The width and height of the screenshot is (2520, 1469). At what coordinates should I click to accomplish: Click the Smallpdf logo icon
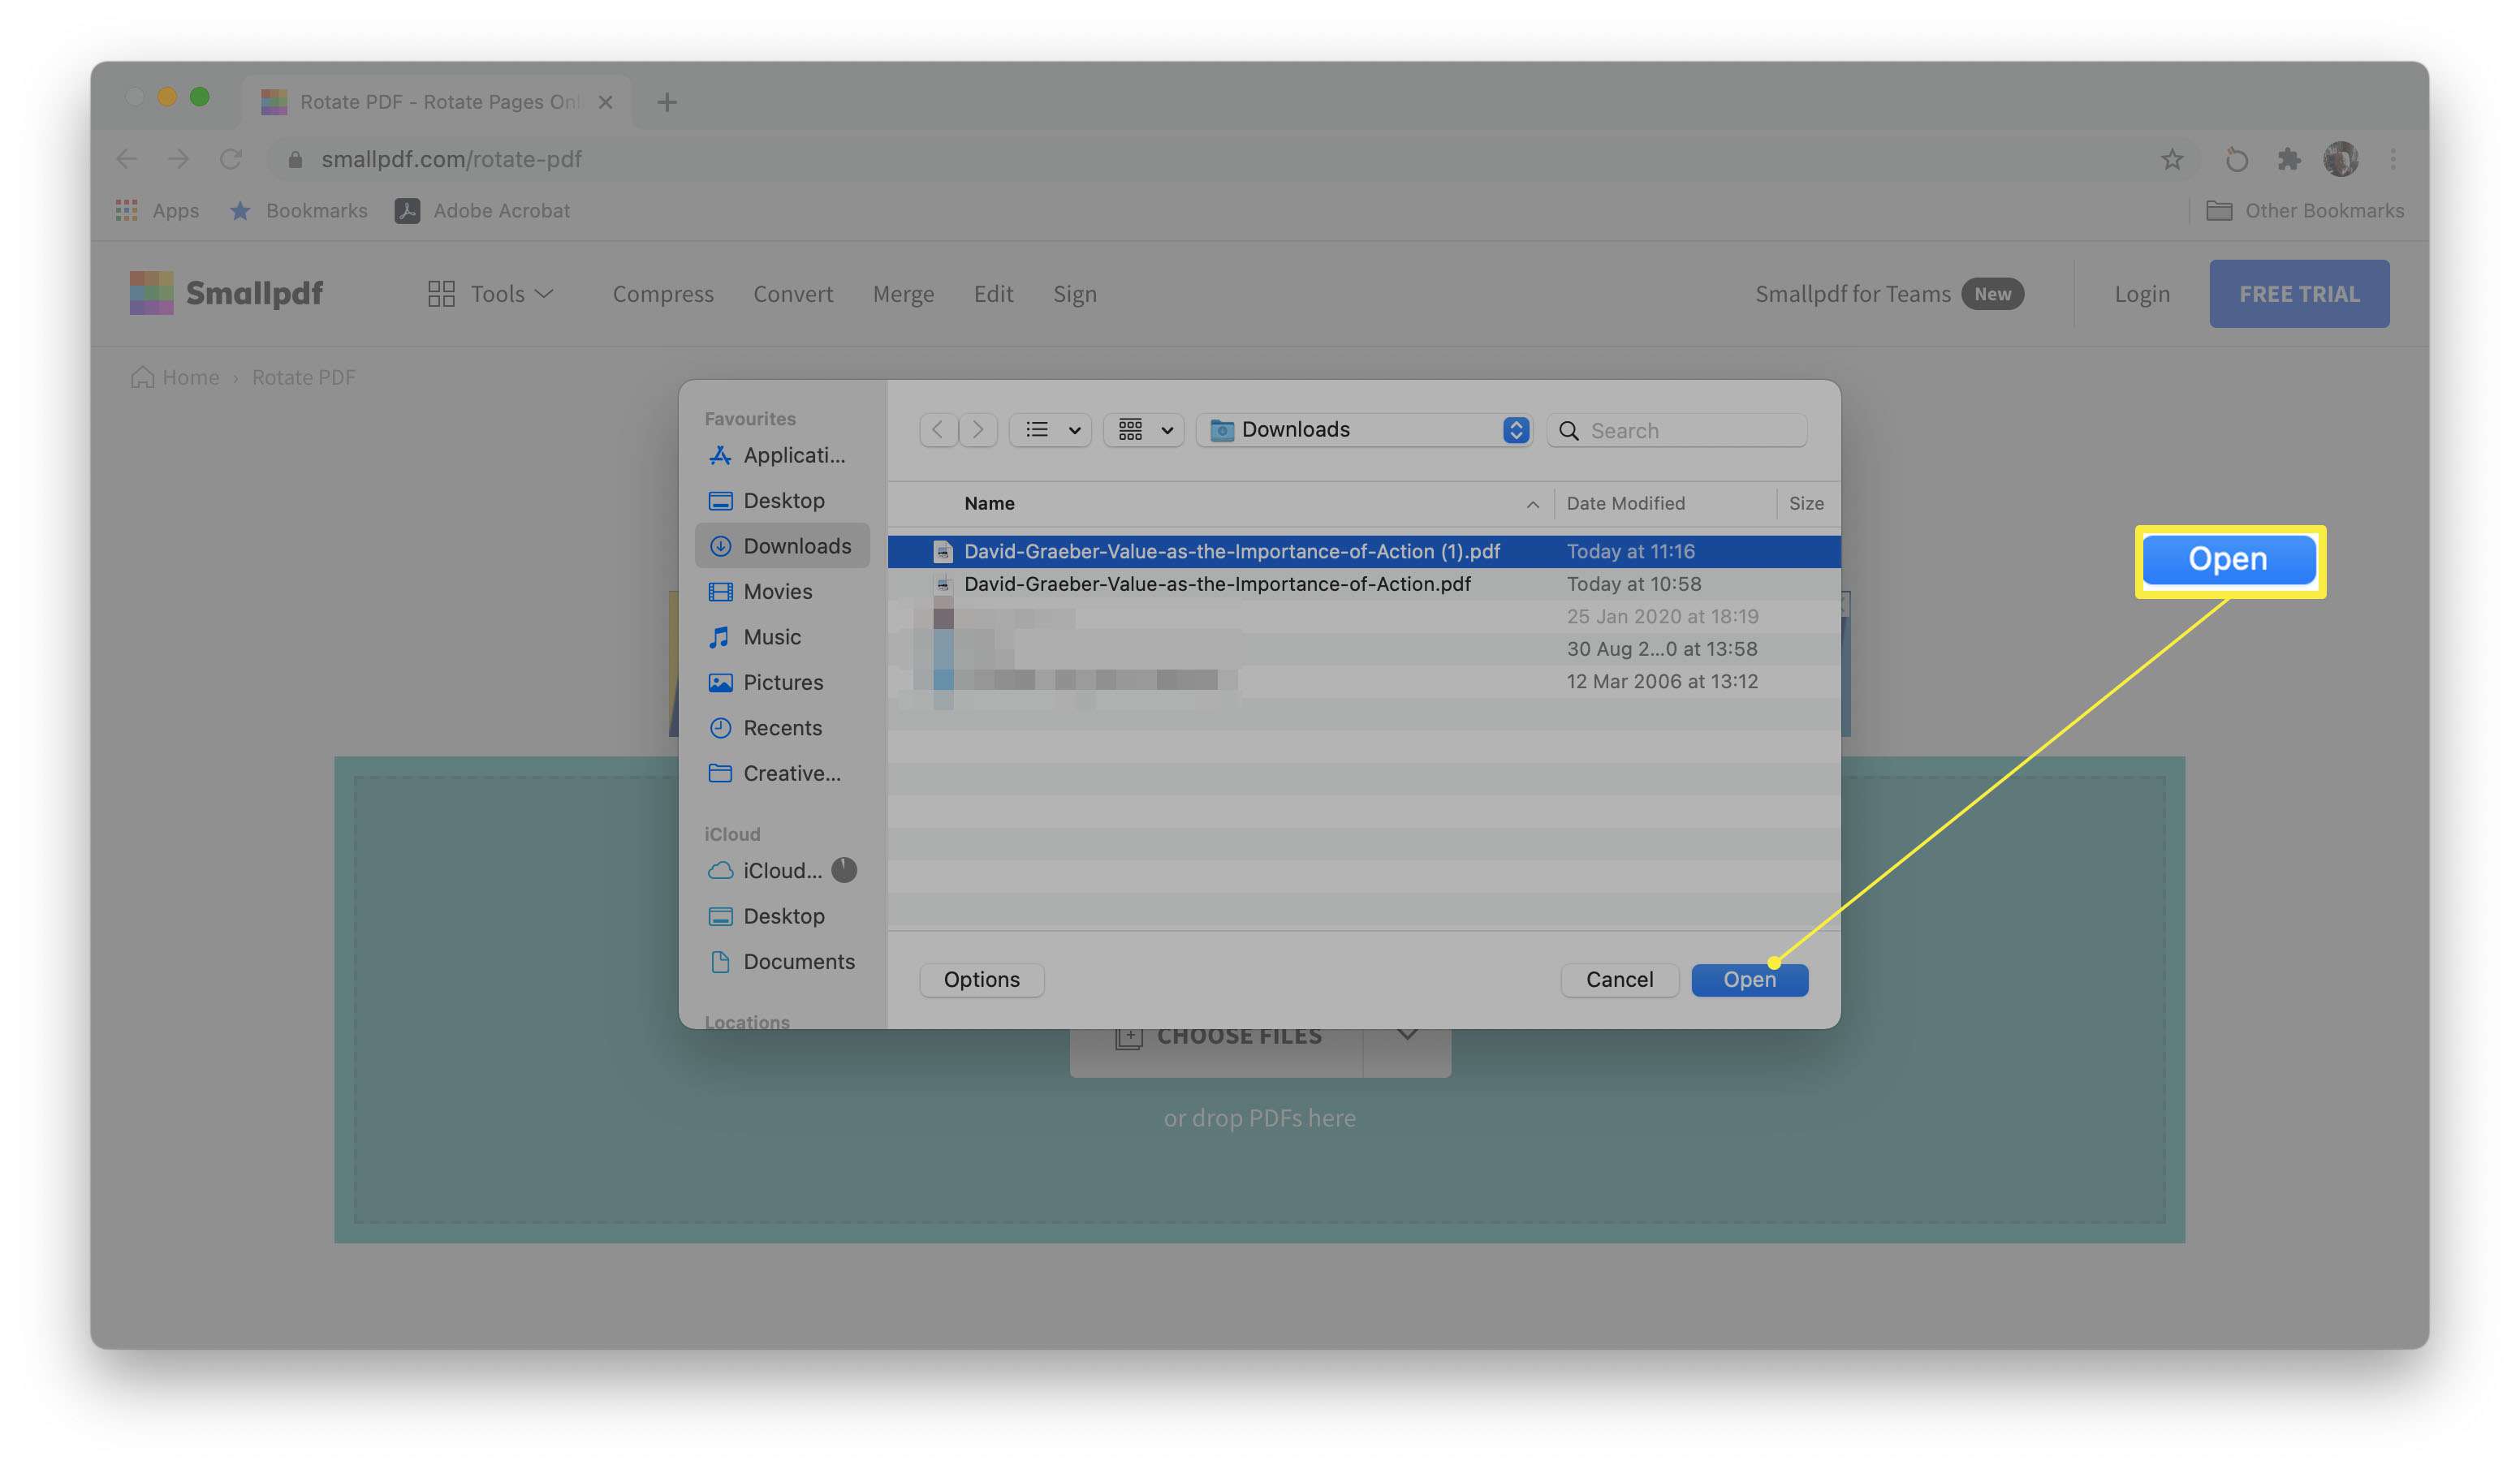tap(150, 292)
